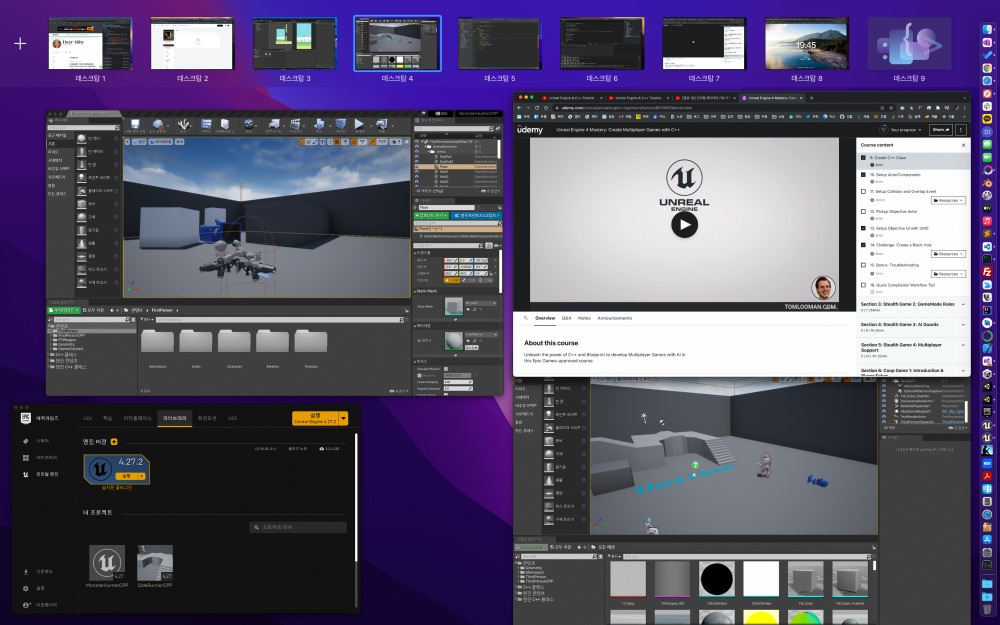Click Play arrow in Unreal editor toolbar
1000x625 pixels.
359,124
